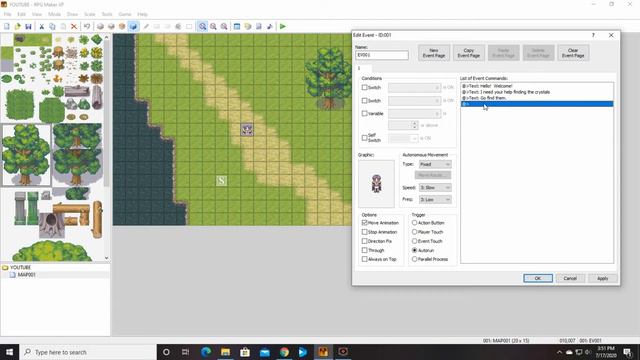Screen dimensions: 640x360
Task: Click the Clear Event Page button
Action: 573,53
